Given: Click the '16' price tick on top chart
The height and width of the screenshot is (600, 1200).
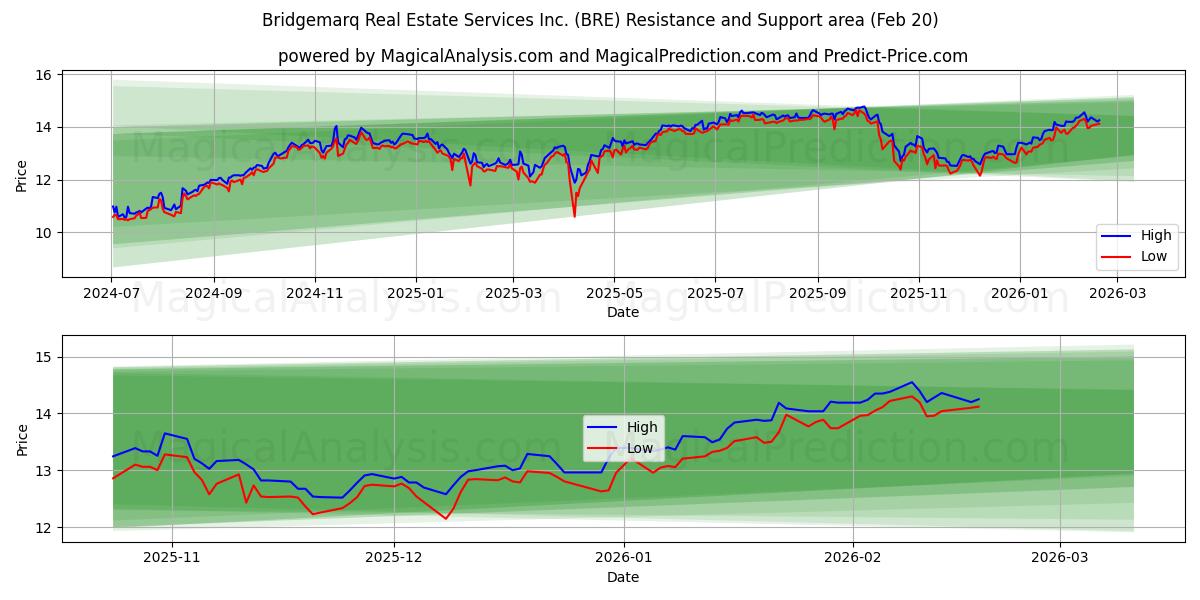Looking at the screenshot, I should tap(45, 75).
